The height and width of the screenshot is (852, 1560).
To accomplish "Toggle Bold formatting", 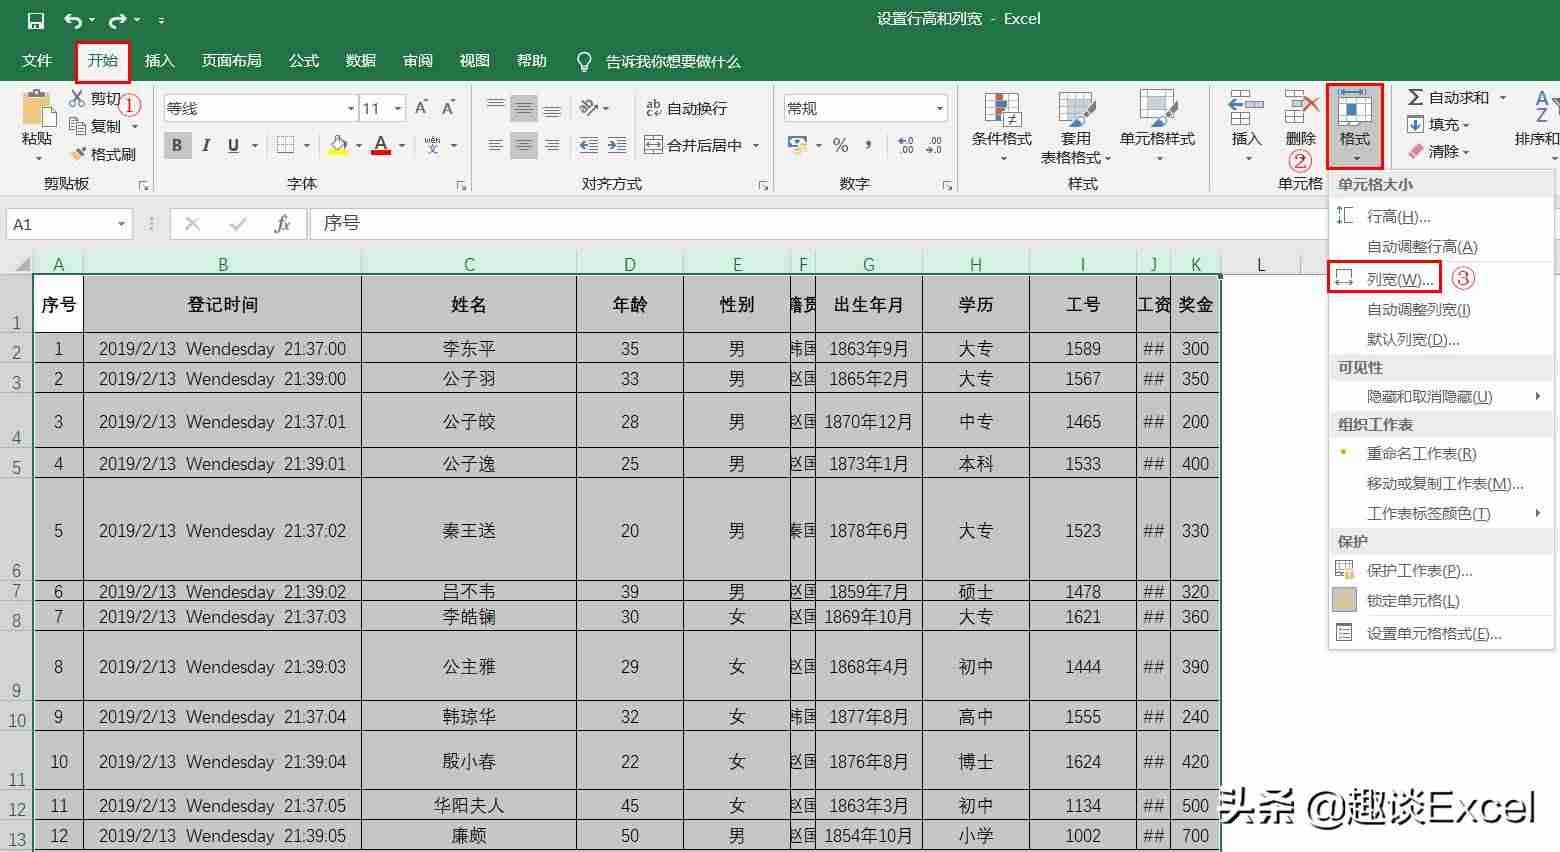I will (x=177, y=145).
